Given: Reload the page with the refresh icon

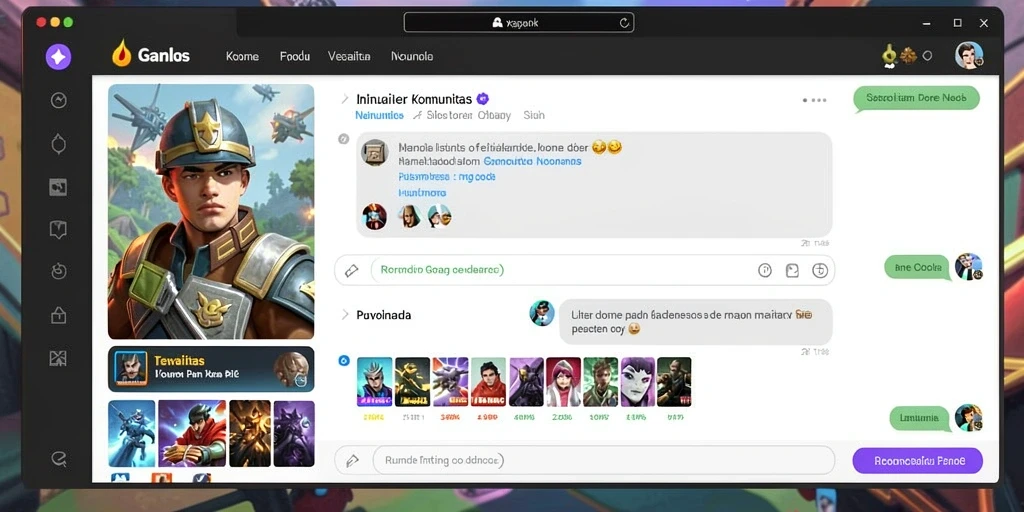Looking at the screenshot, I should tap(624, 23).
